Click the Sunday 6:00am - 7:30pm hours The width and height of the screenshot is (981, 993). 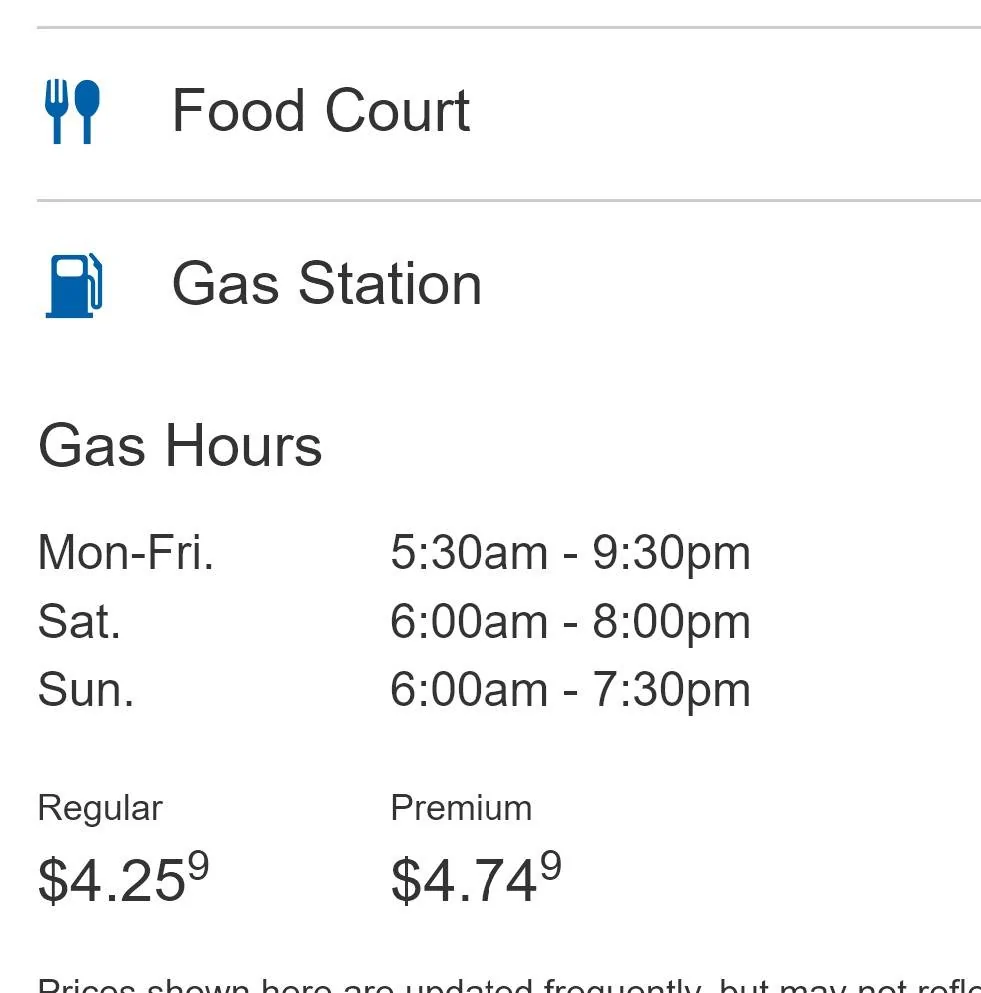point(570,692)
